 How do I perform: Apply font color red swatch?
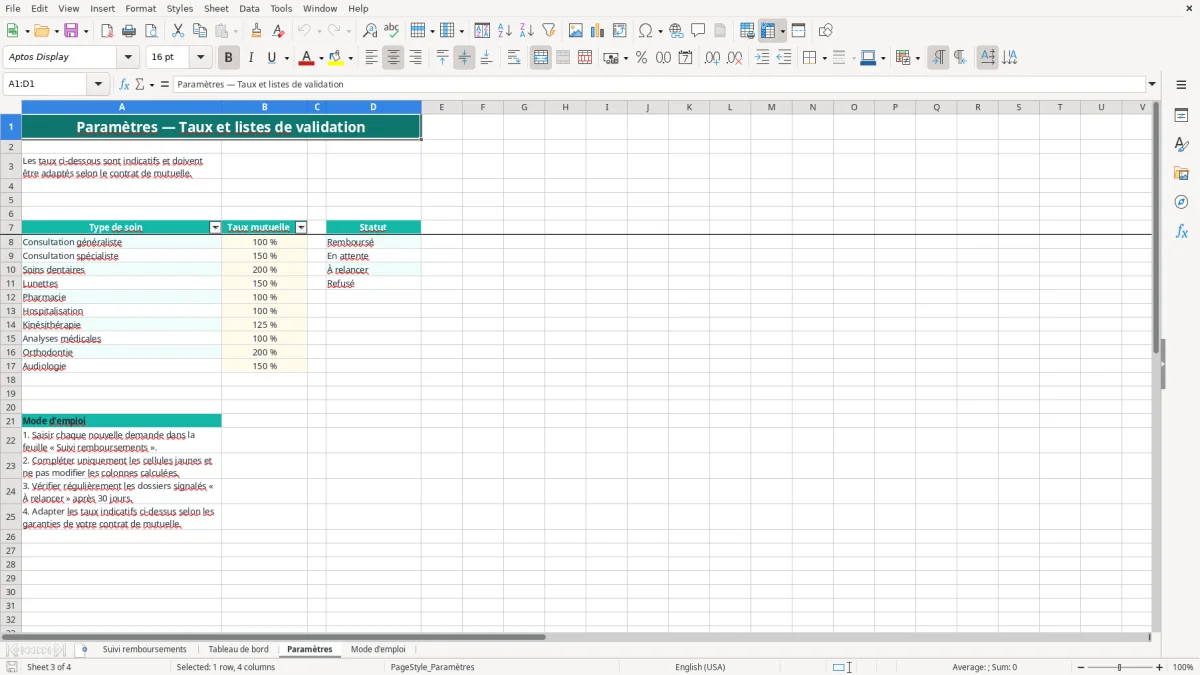pyautogui.click(x=307, y=58)
